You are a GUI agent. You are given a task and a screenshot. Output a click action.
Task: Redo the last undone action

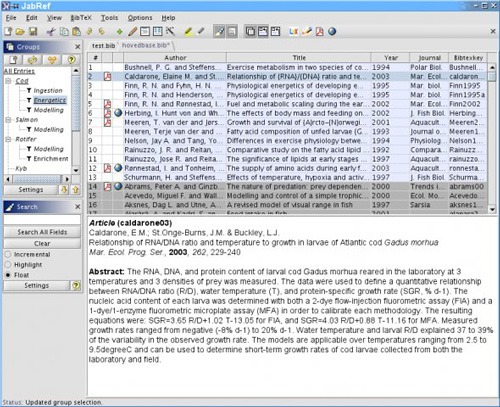102,32
